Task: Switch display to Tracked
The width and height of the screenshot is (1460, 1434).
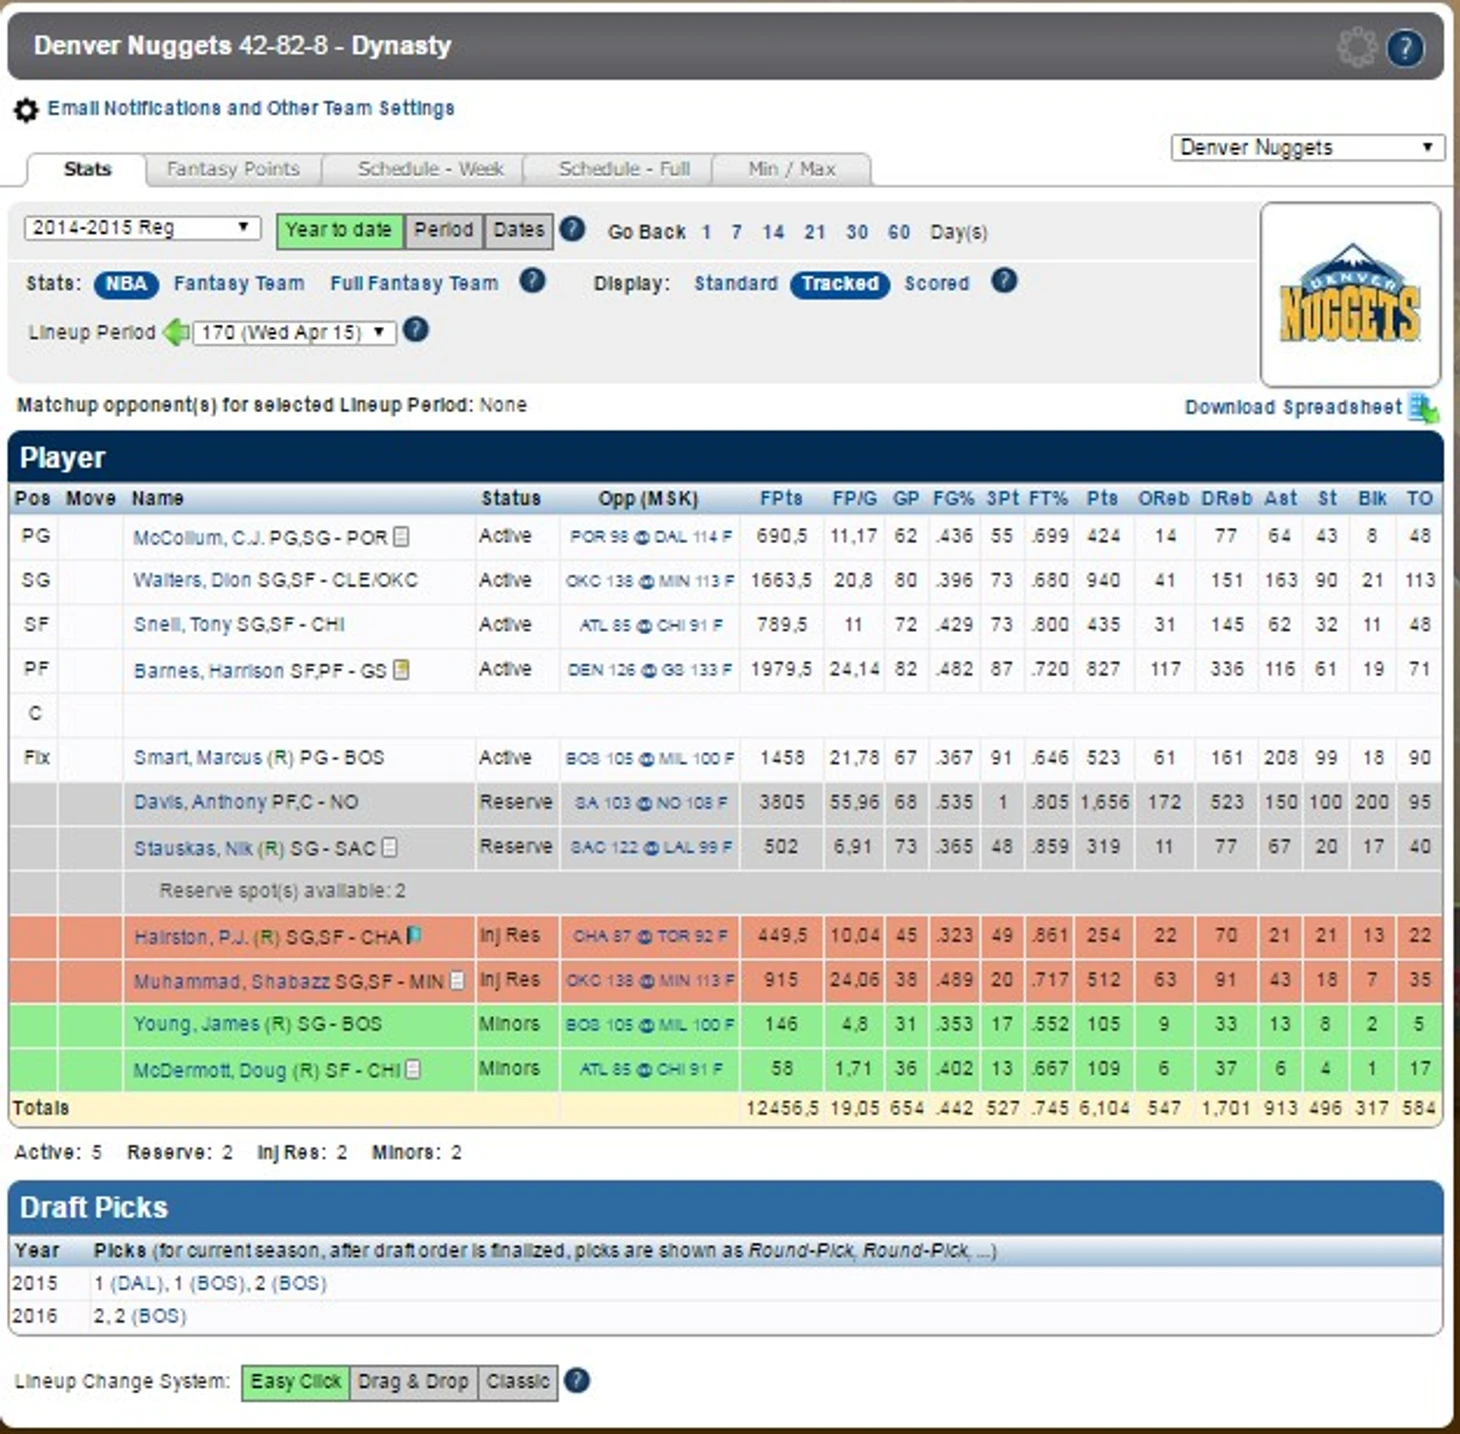Action: pyautogui.click(x=839, y=284)
